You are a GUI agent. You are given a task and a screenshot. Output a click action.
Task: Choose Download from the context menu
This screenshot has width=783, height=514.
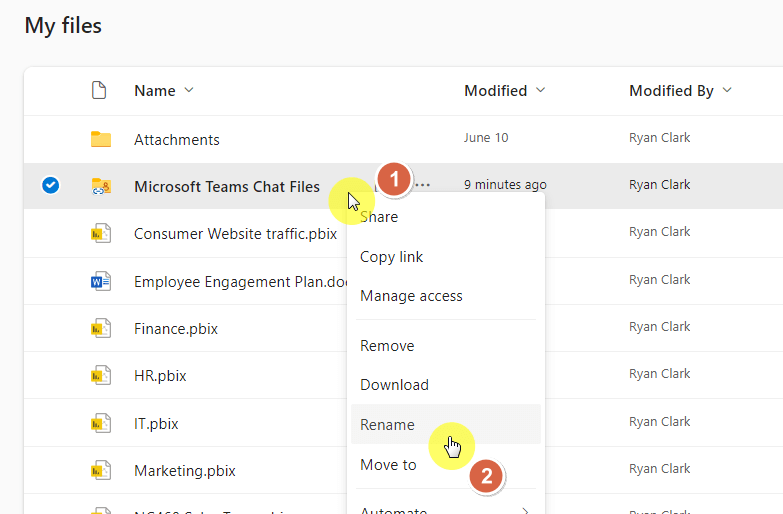445,385
